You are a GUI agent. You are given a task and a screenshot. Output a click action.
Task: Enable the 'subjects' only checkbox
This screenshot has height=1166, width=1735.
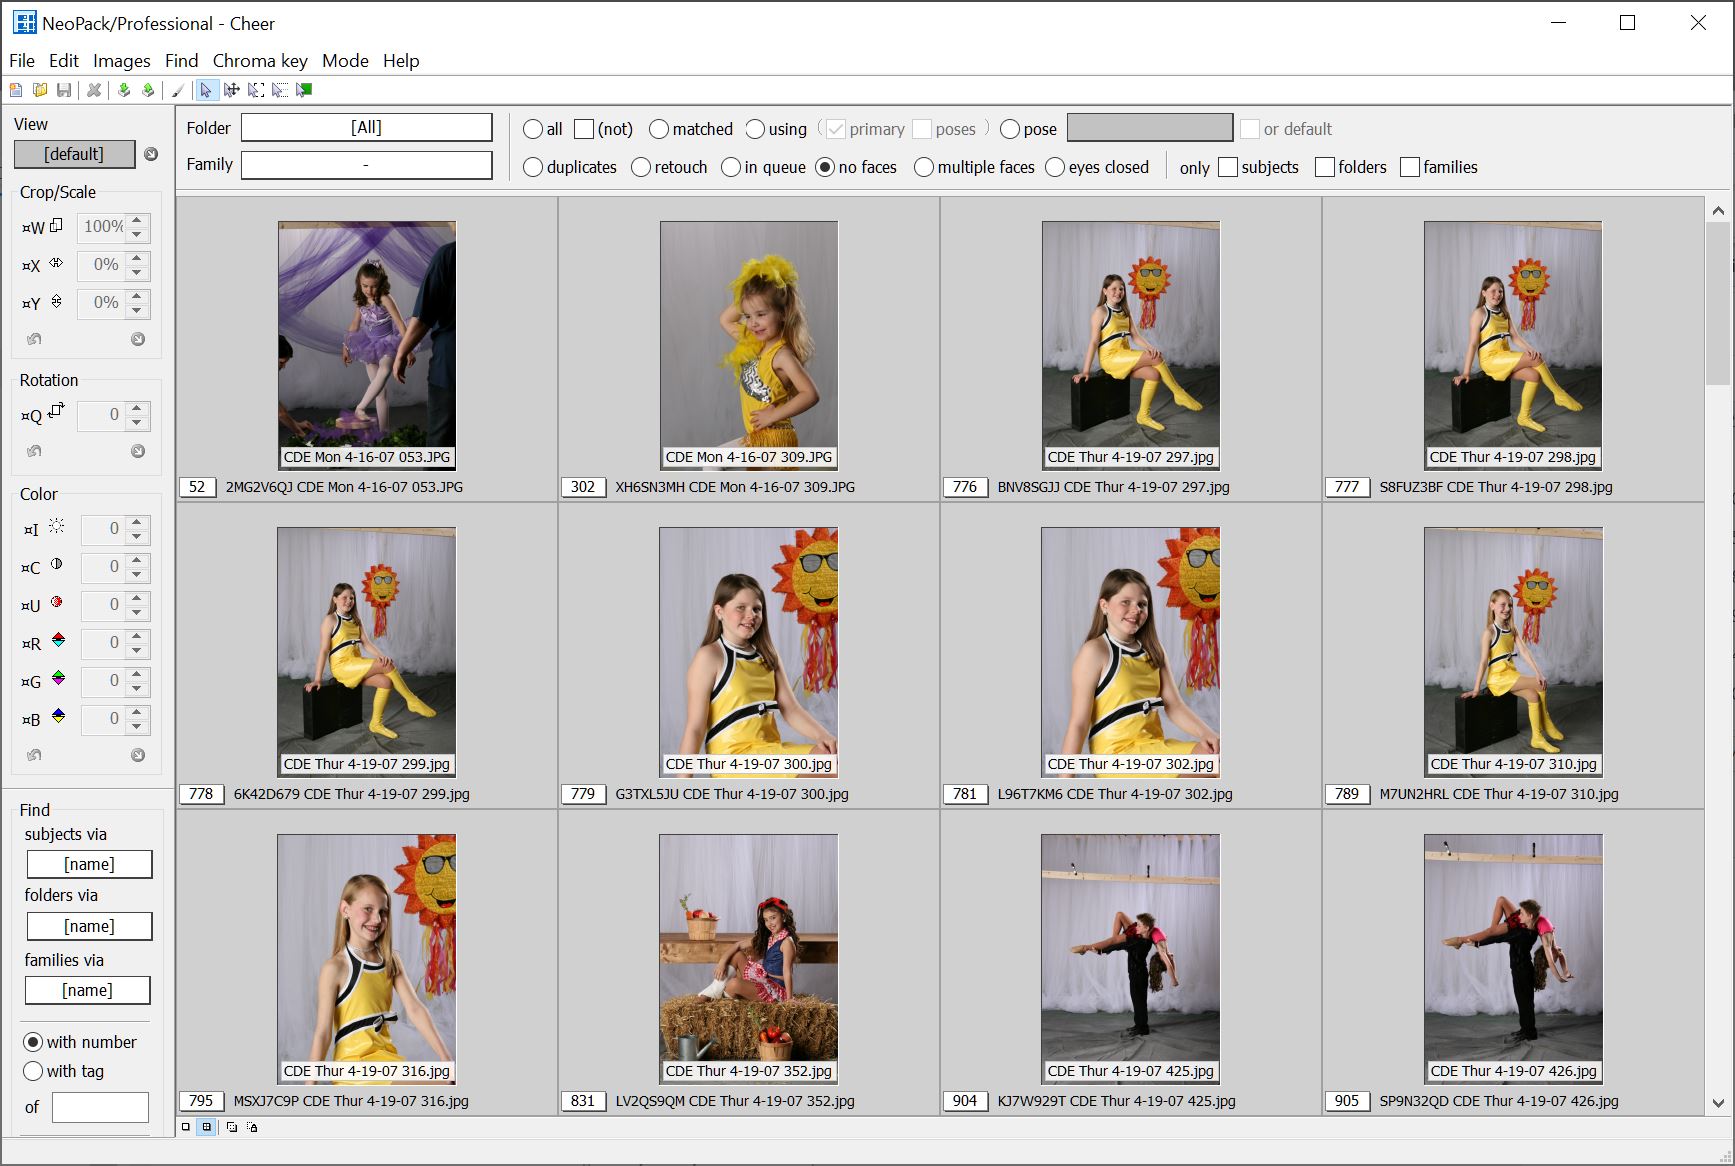[x=1228, y=167]
